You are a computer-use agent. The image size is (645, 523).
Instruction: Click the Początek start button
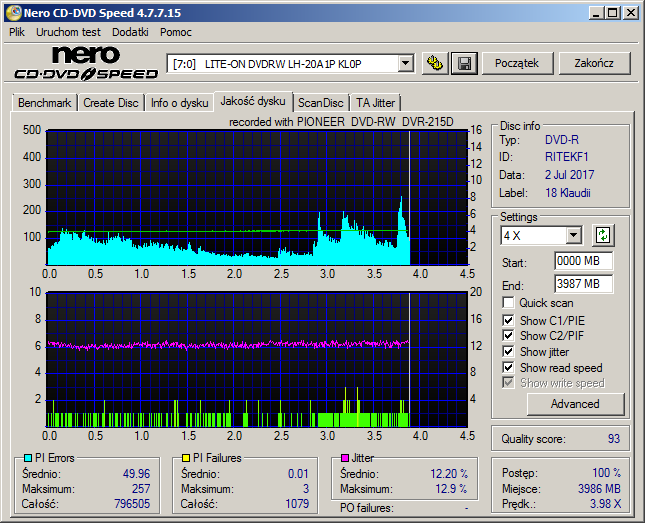(517, 63)
